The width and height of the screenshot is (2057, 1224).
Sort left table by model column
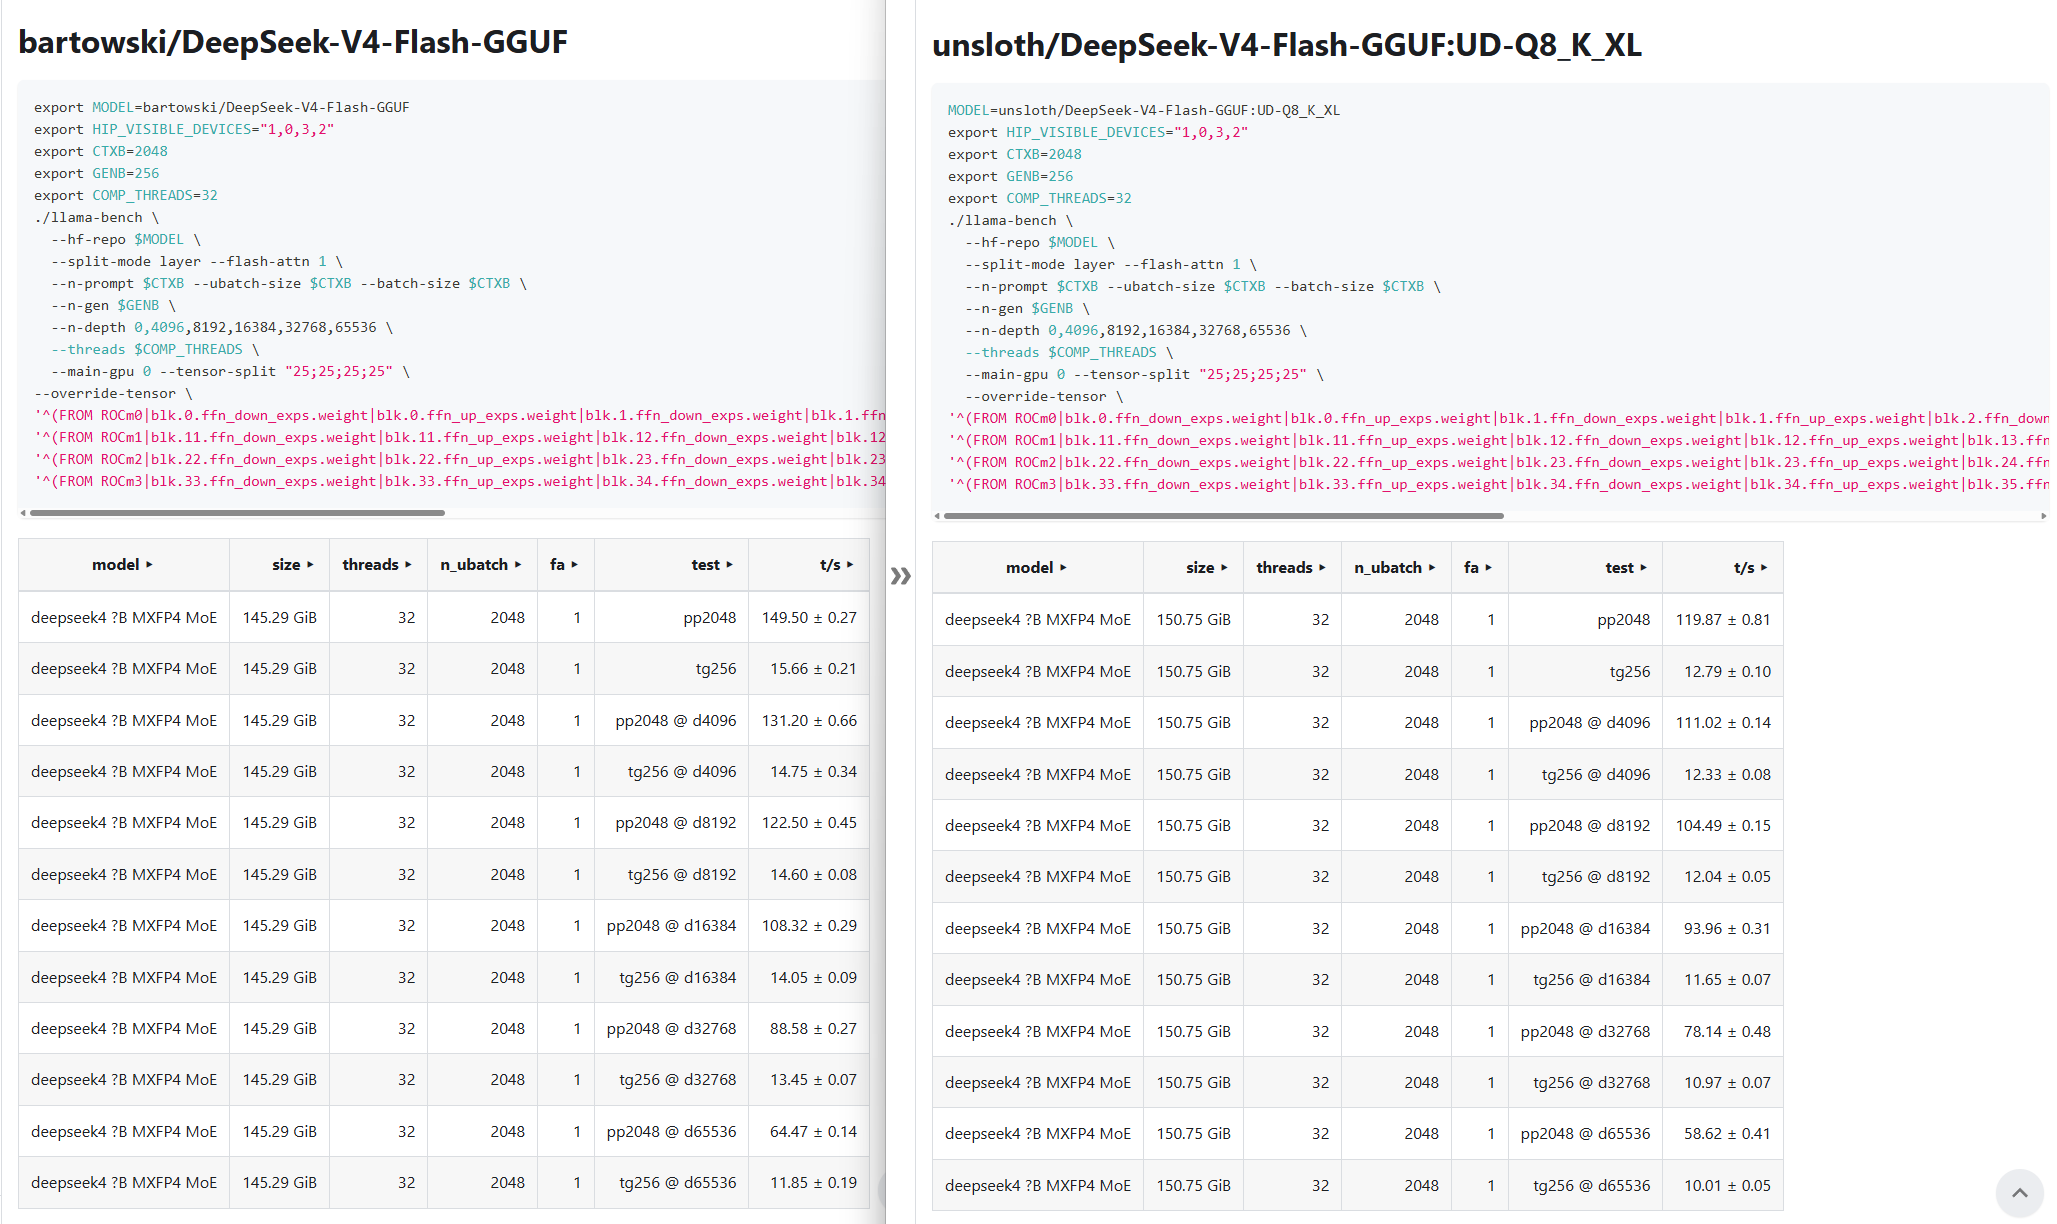tap(123, 565)
